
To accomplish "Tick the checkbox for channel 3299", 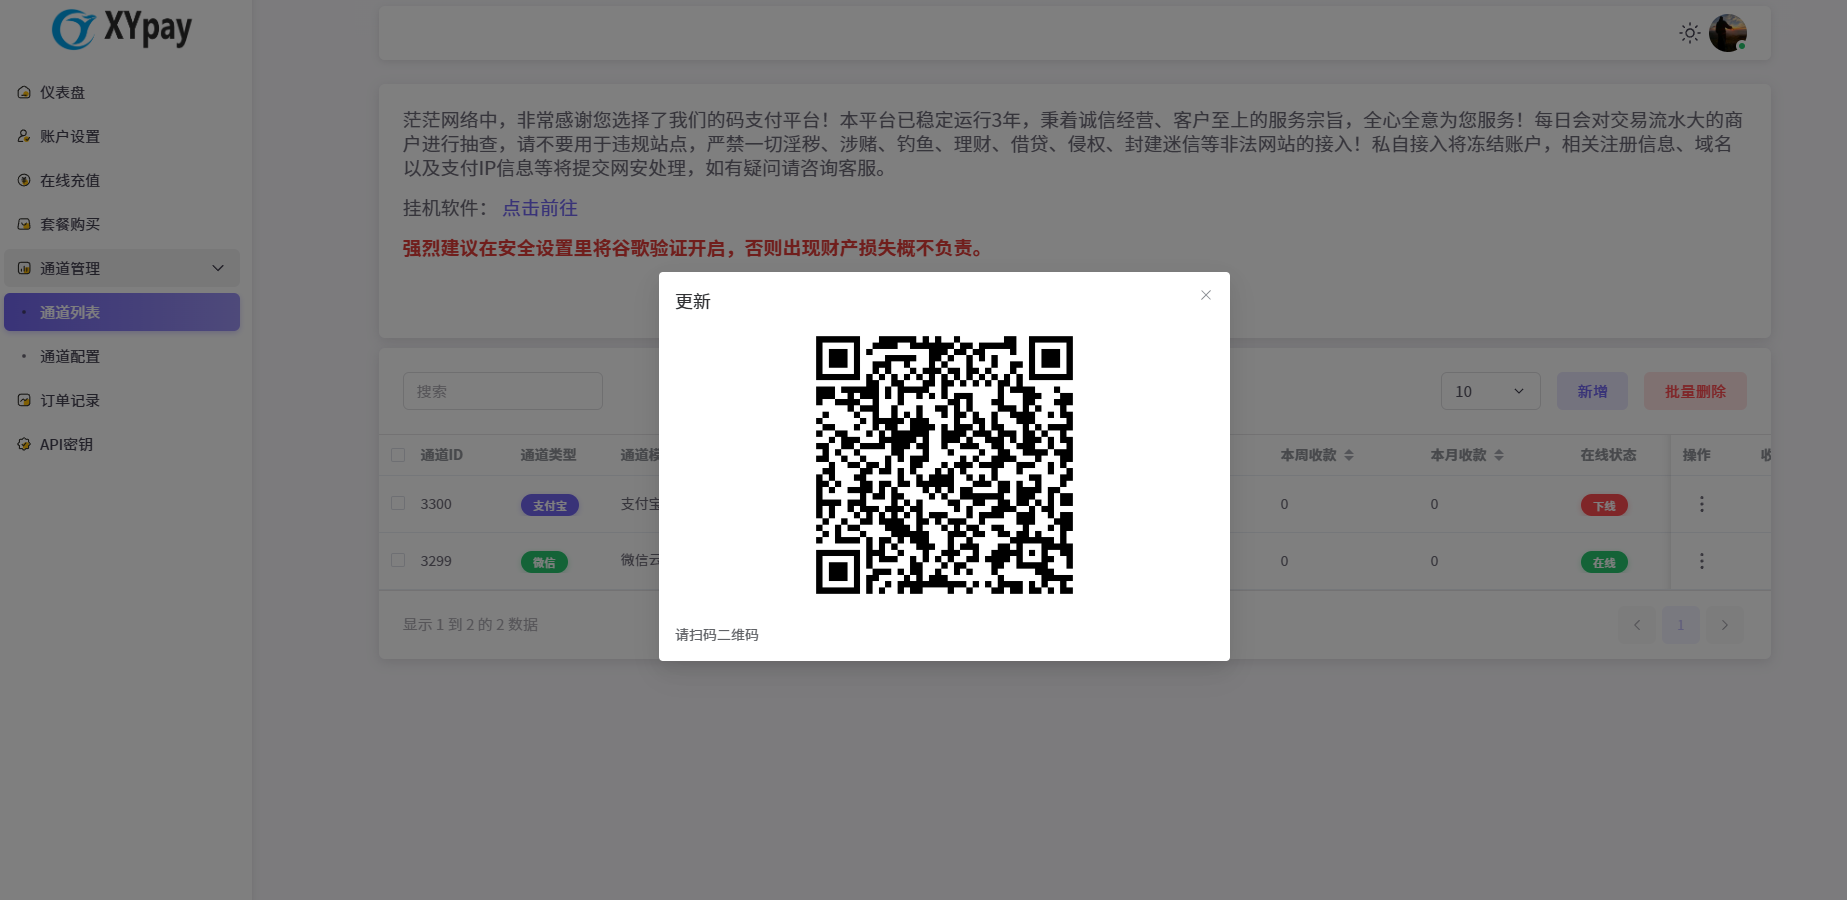I will coord(398,561).
